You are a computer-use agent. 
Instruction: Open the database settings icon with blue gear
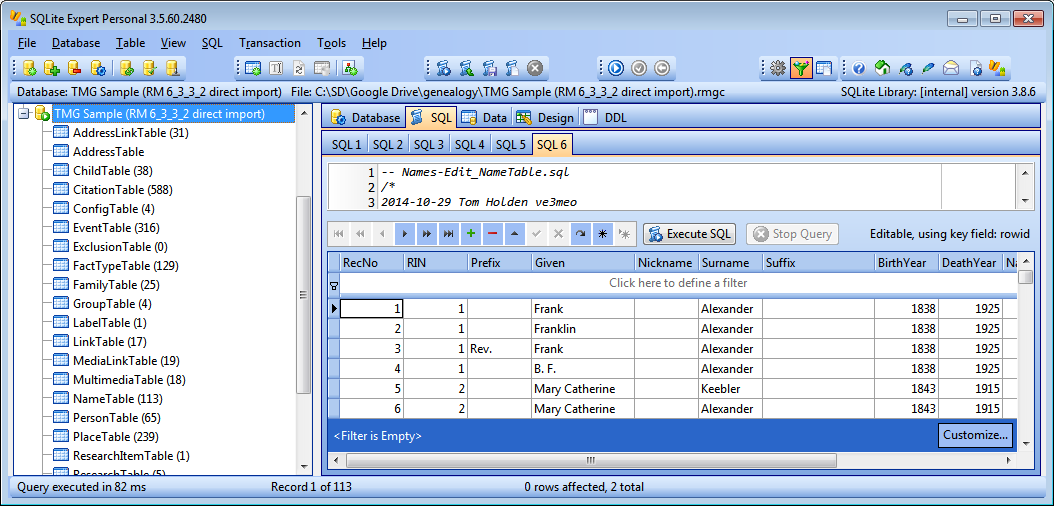click(97, 68)
